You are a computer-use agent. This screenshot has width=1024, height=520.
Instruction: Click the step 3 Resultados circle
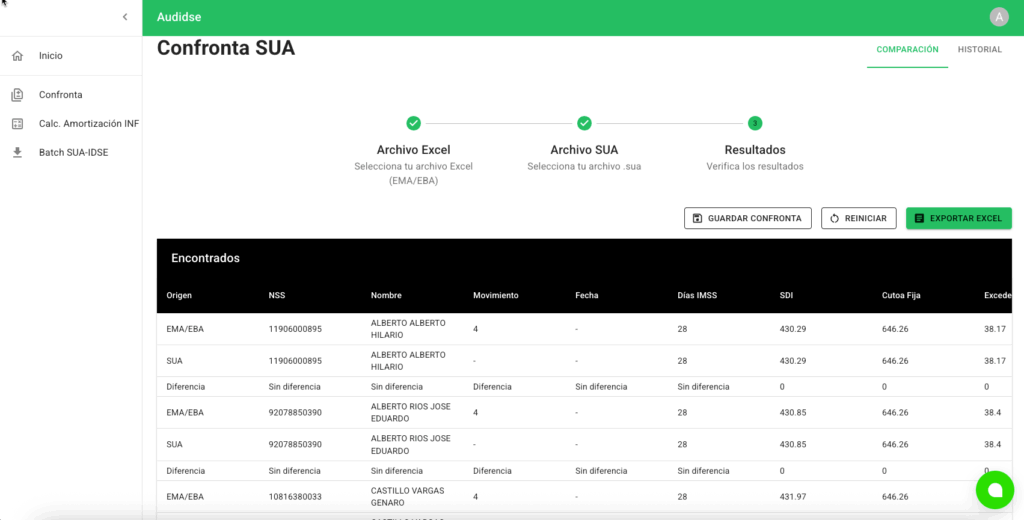tap(755, 123)
